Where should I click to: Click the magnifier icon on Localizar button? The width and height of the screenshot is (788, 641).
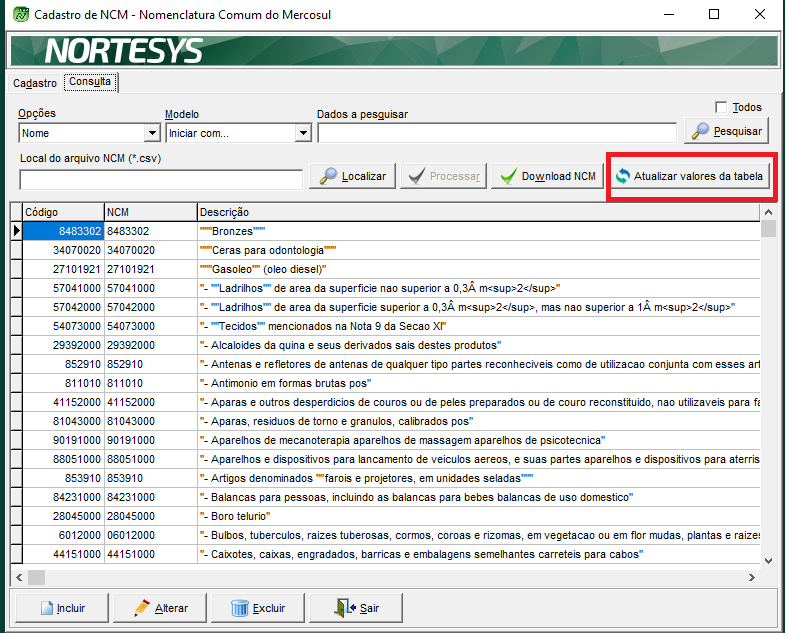coord(328,177)
